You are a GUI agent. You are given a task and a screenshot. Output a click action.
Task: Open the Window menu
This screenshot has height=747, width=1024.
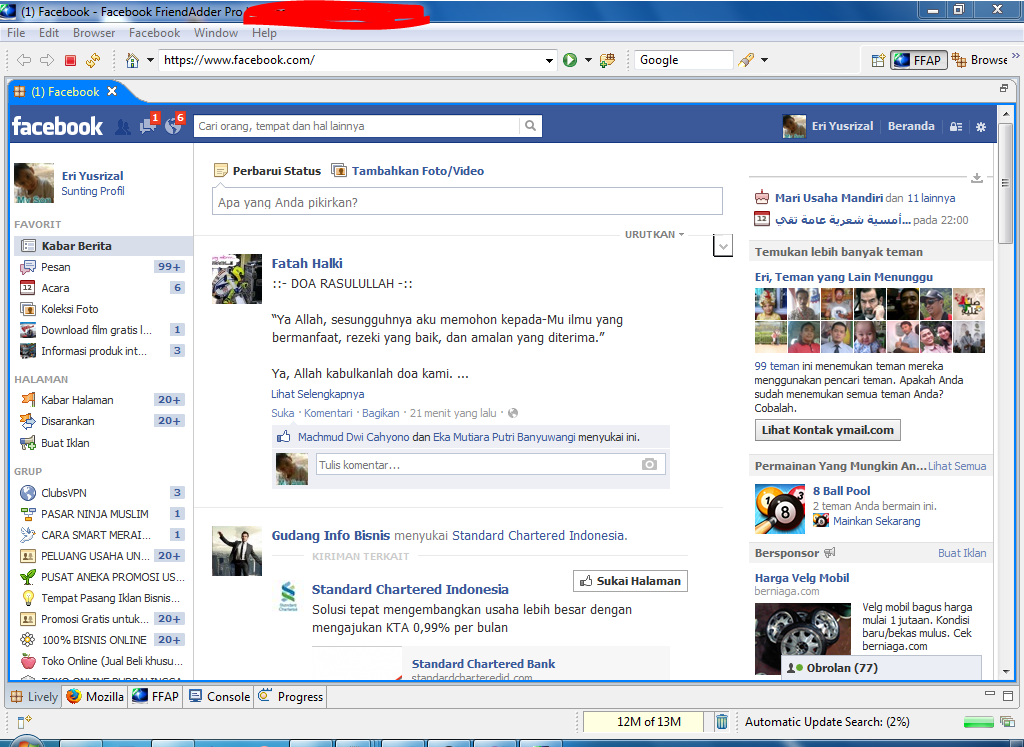(216, 33)
